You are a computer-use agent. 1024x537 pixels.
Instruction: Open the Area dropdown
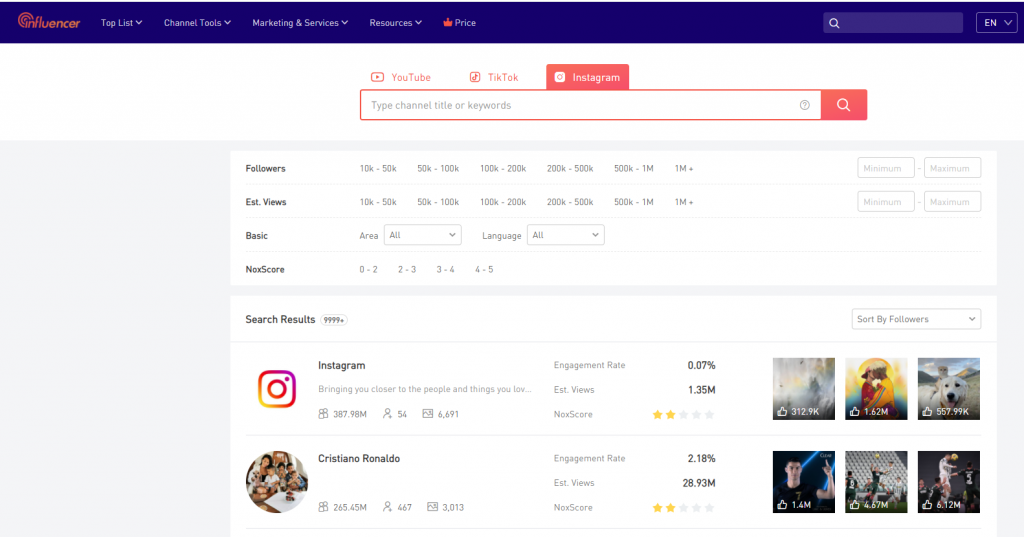(423, 235)
